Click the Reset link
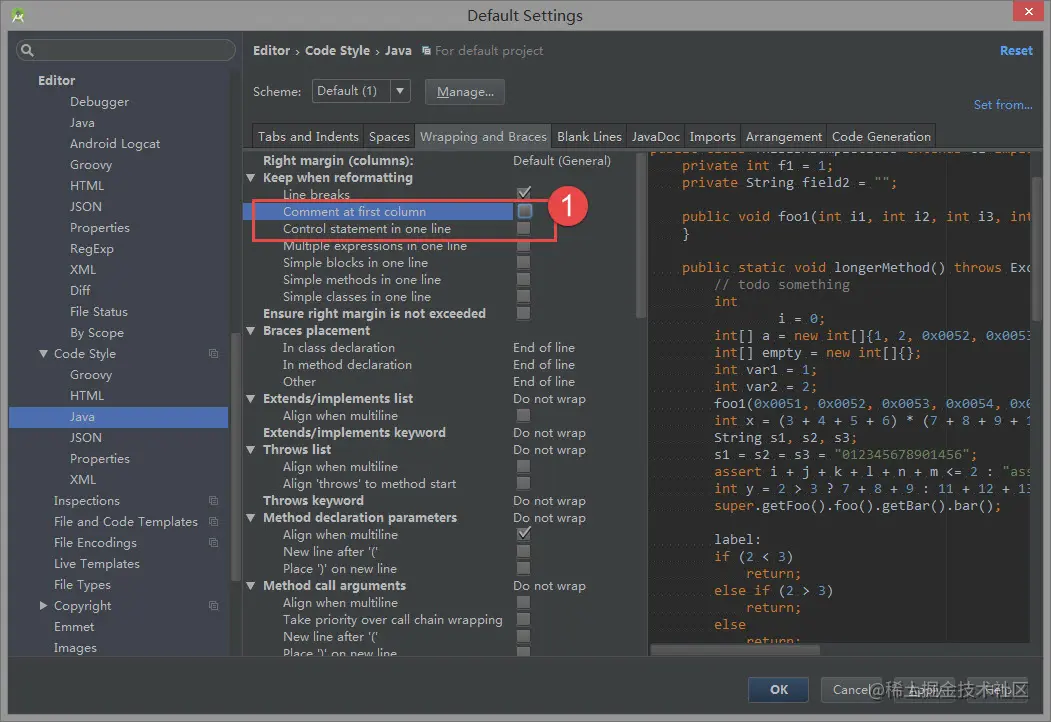The height and width of the screenshot is (722, 1051). pyautogui.click(x=1016, y=50)
